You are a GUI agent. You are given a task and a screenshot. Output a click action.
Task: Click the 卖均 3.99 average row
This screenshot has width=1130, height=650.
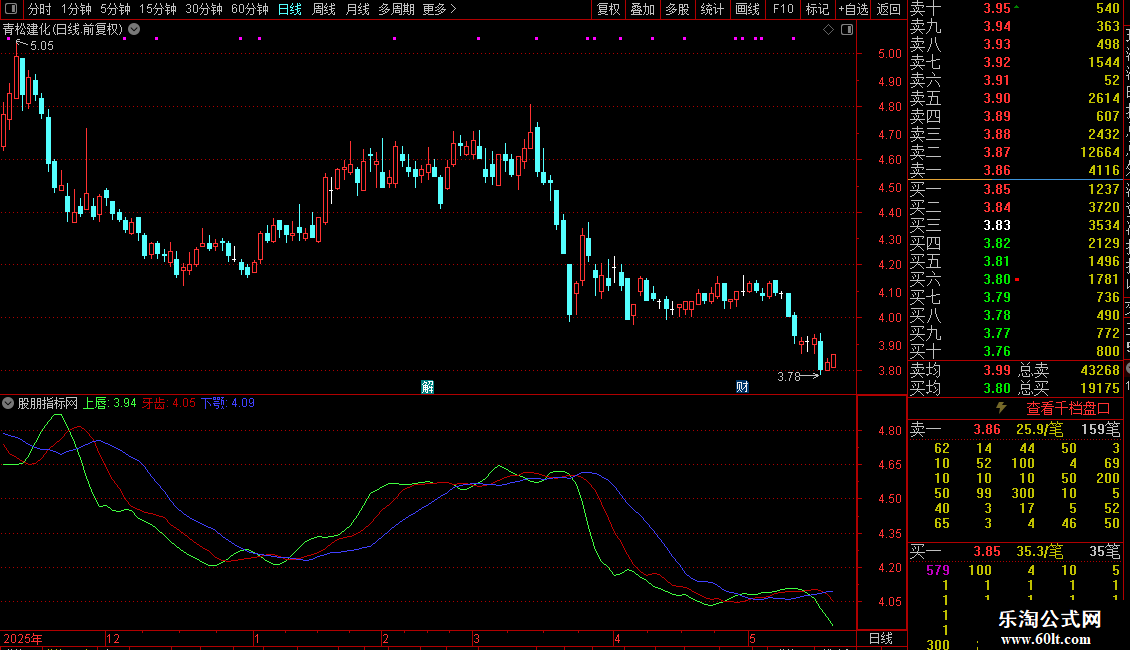(961, 370)
